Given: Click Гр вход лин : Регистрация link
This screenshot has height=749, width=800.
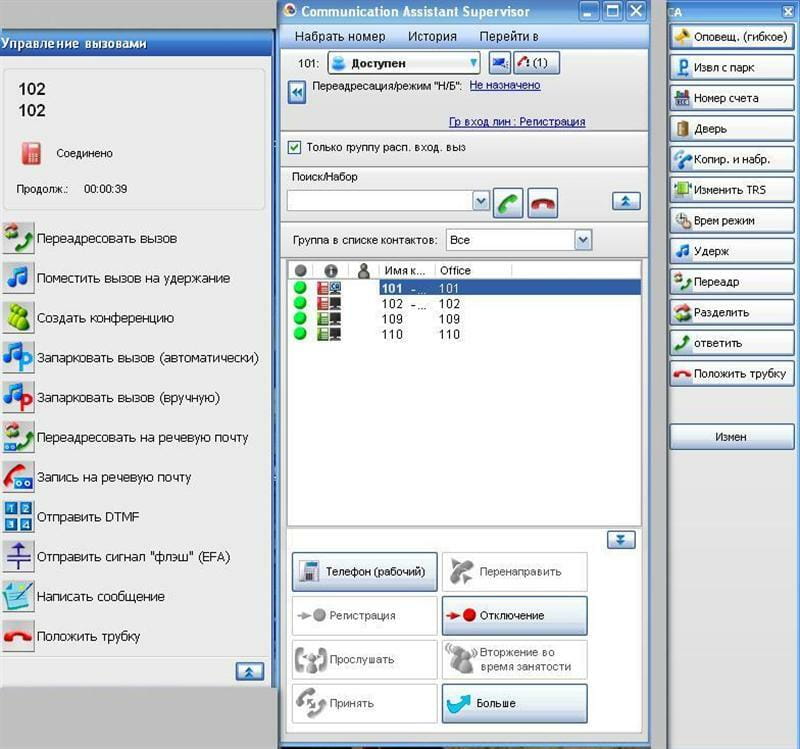Looking at the screenshot, I should [517, 122].
